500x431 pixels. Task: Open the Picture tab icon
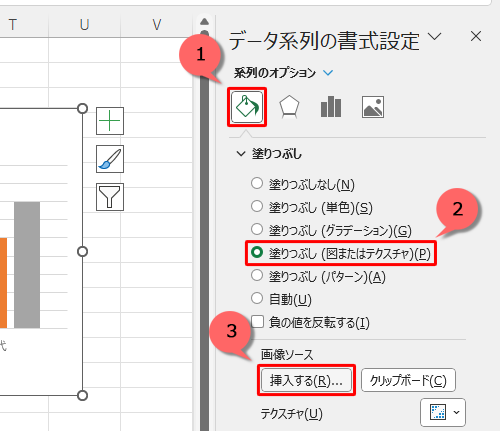[373, 107]
